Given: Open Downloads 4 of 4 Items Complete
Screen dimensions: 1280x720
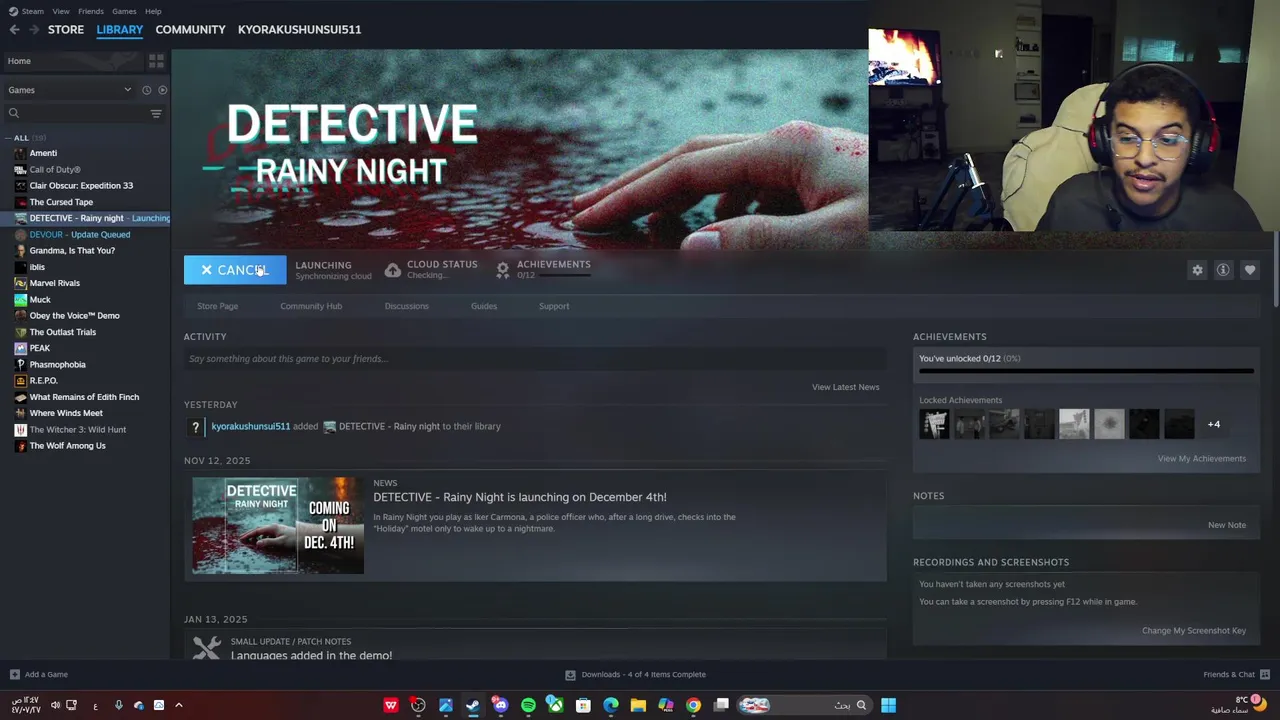Looking at the screenshot, I should point(636,674).
